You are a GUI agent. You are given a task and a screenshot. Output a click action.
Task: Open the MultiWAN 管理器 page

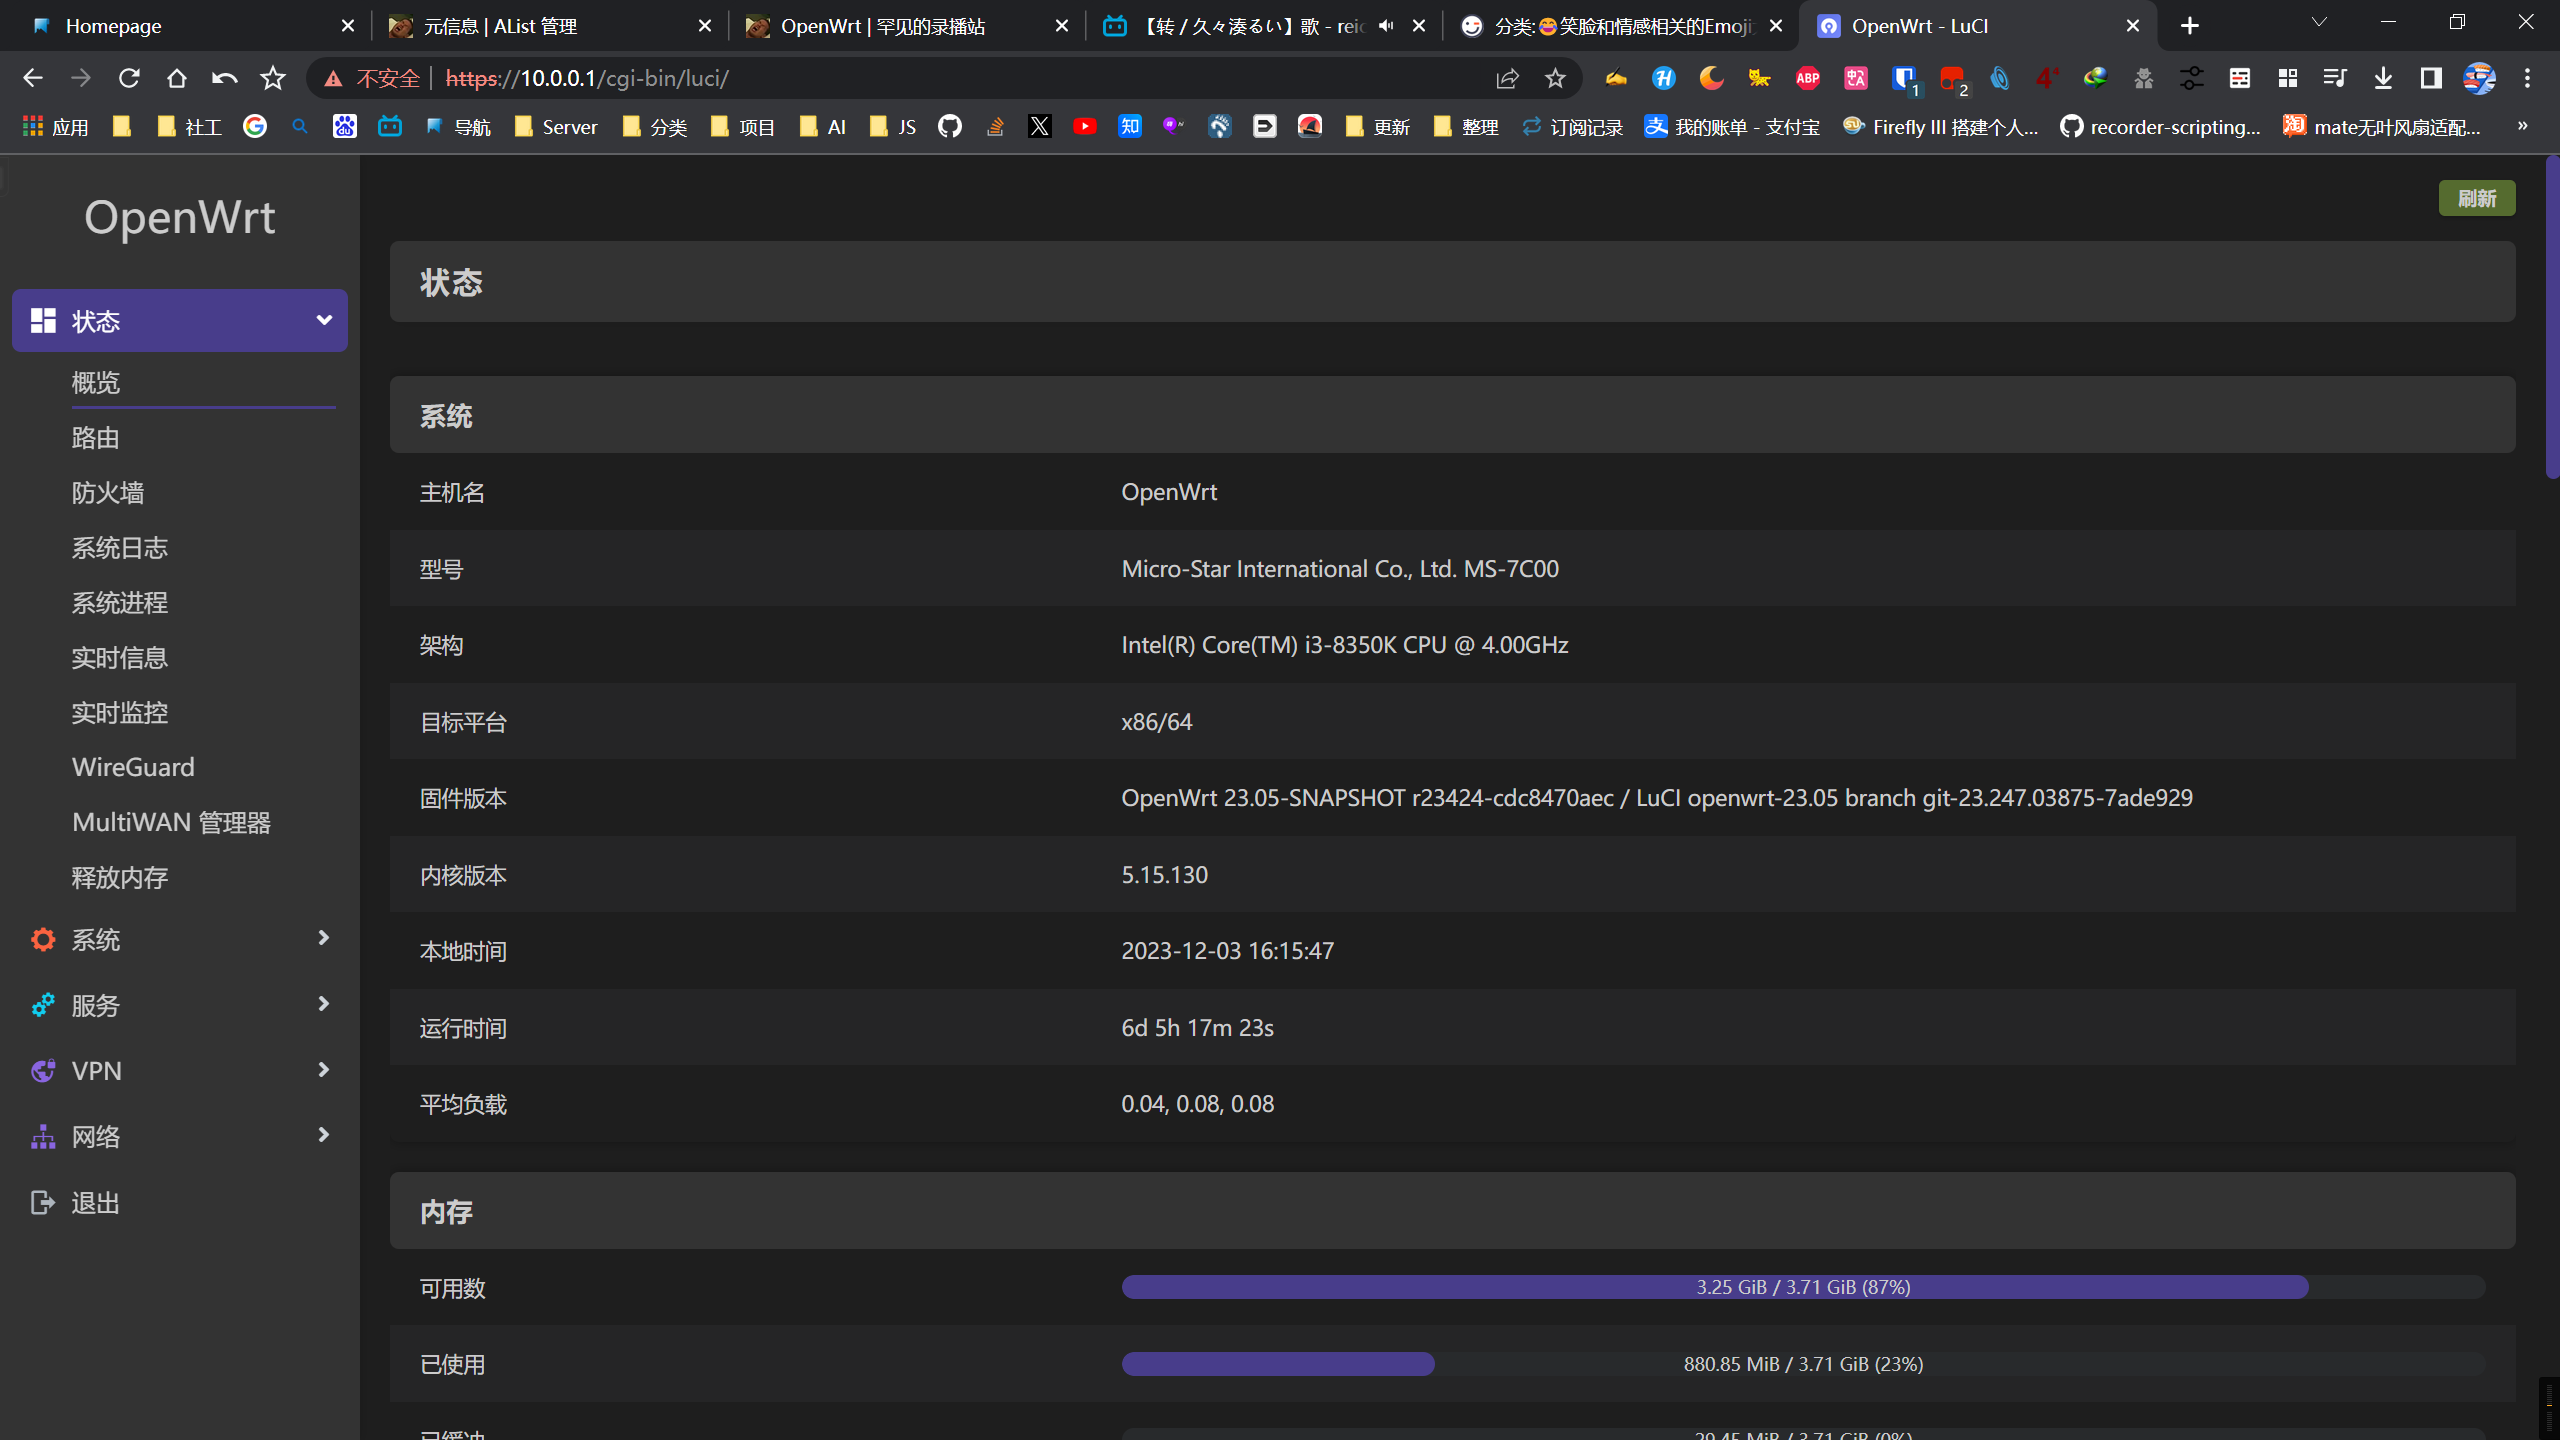(x=171, y=822)
